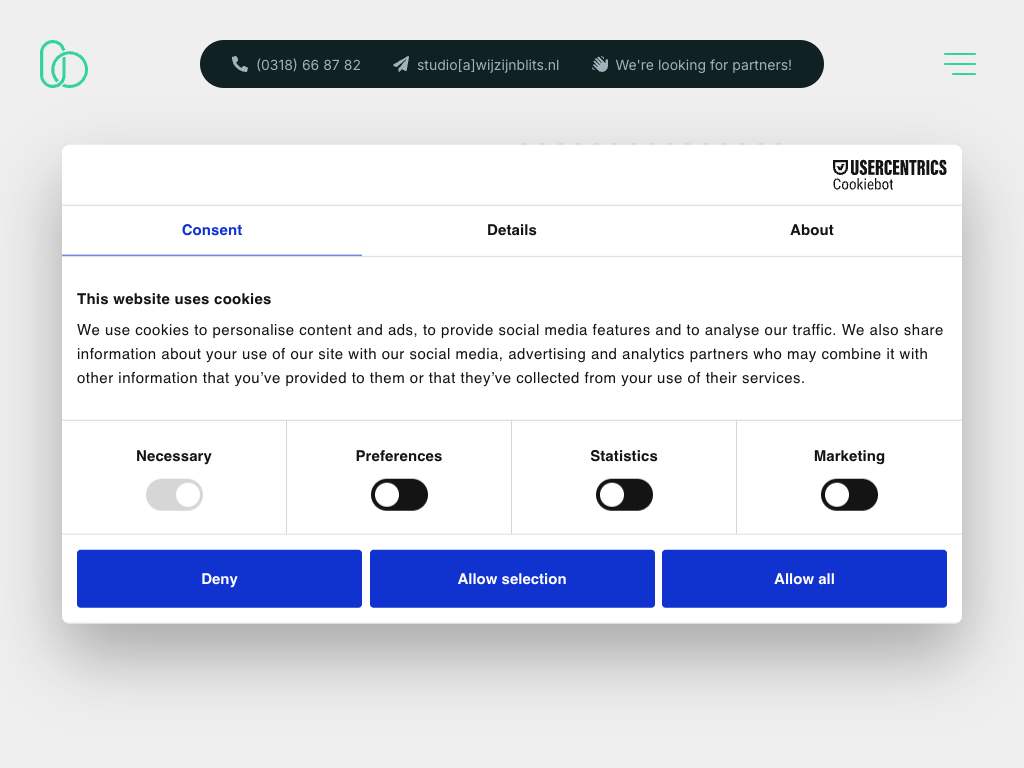Enable the Statistics cookies switch

[624, 495]
